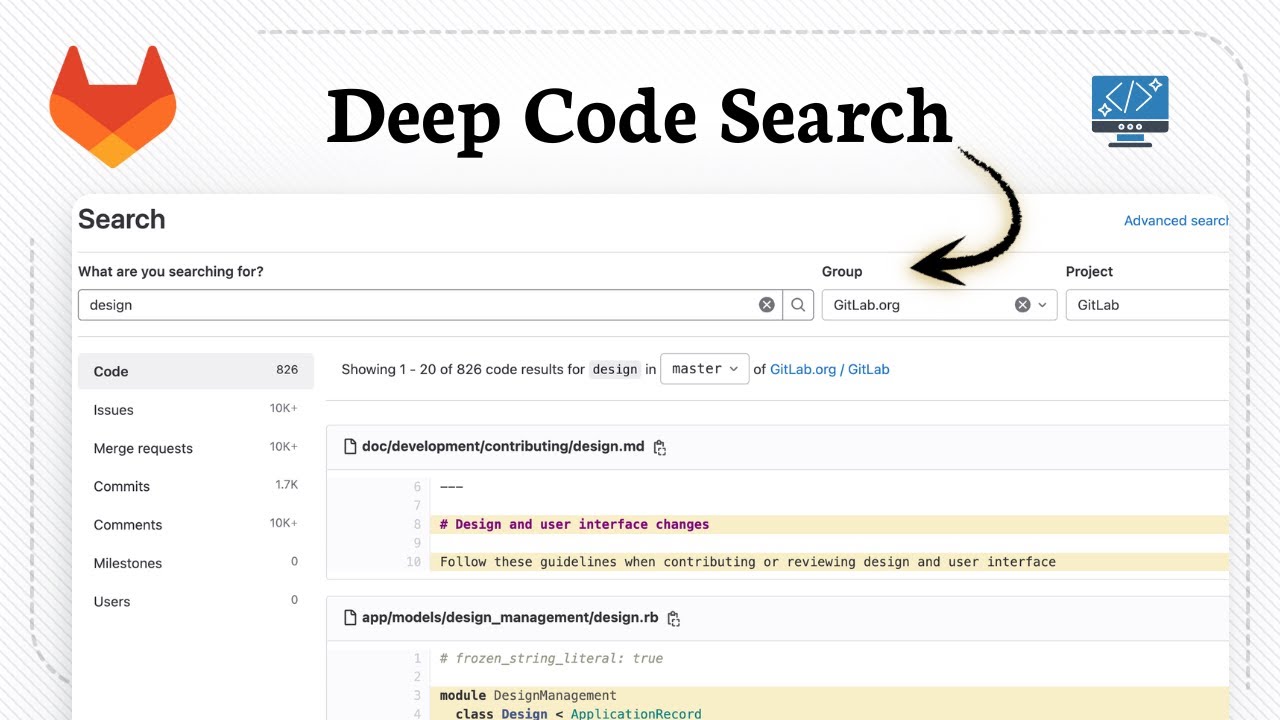The image size is (1280, 720).
Task: Click the 826 count badge beside Code
Action: pyautogui.click(x=287, y=370)
